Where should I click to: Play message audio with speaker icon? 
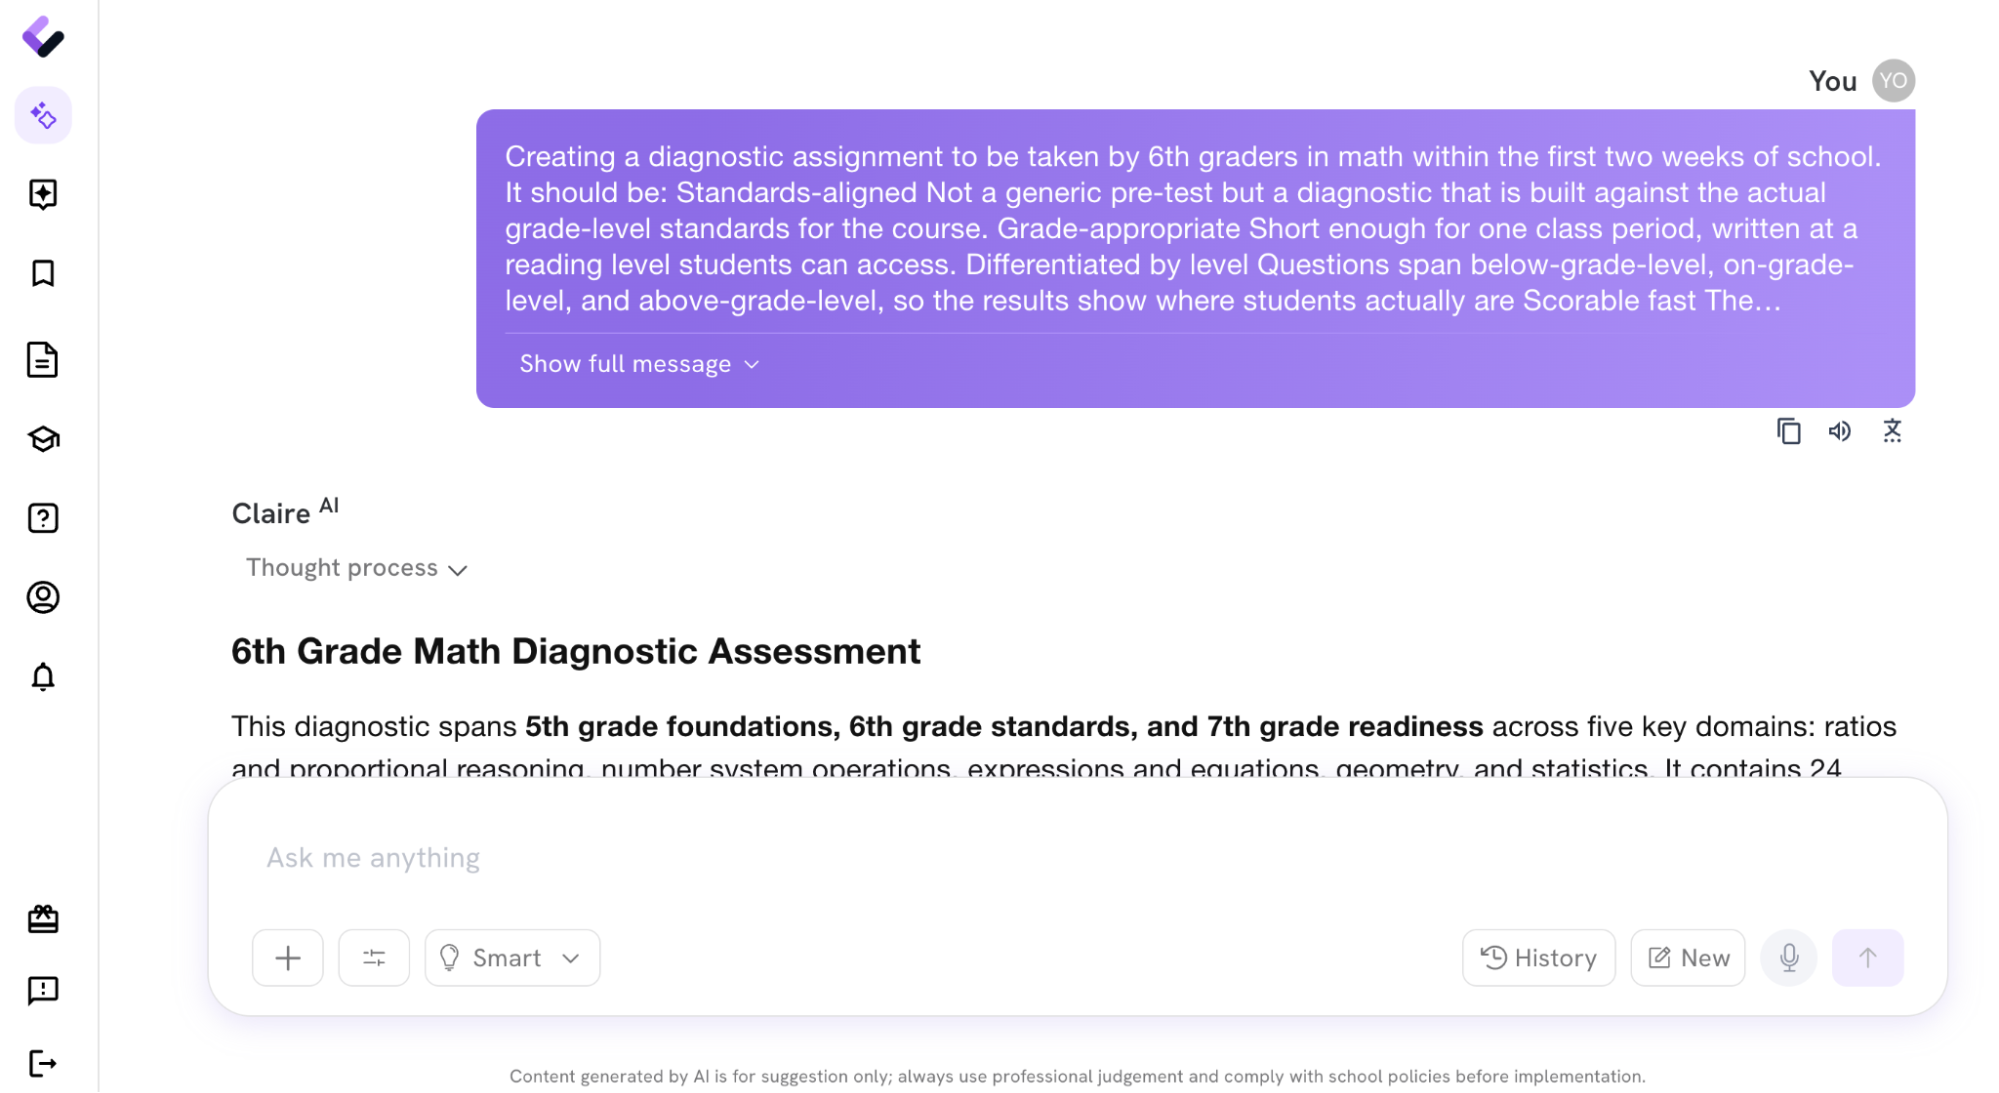(x=1840, y=431)
